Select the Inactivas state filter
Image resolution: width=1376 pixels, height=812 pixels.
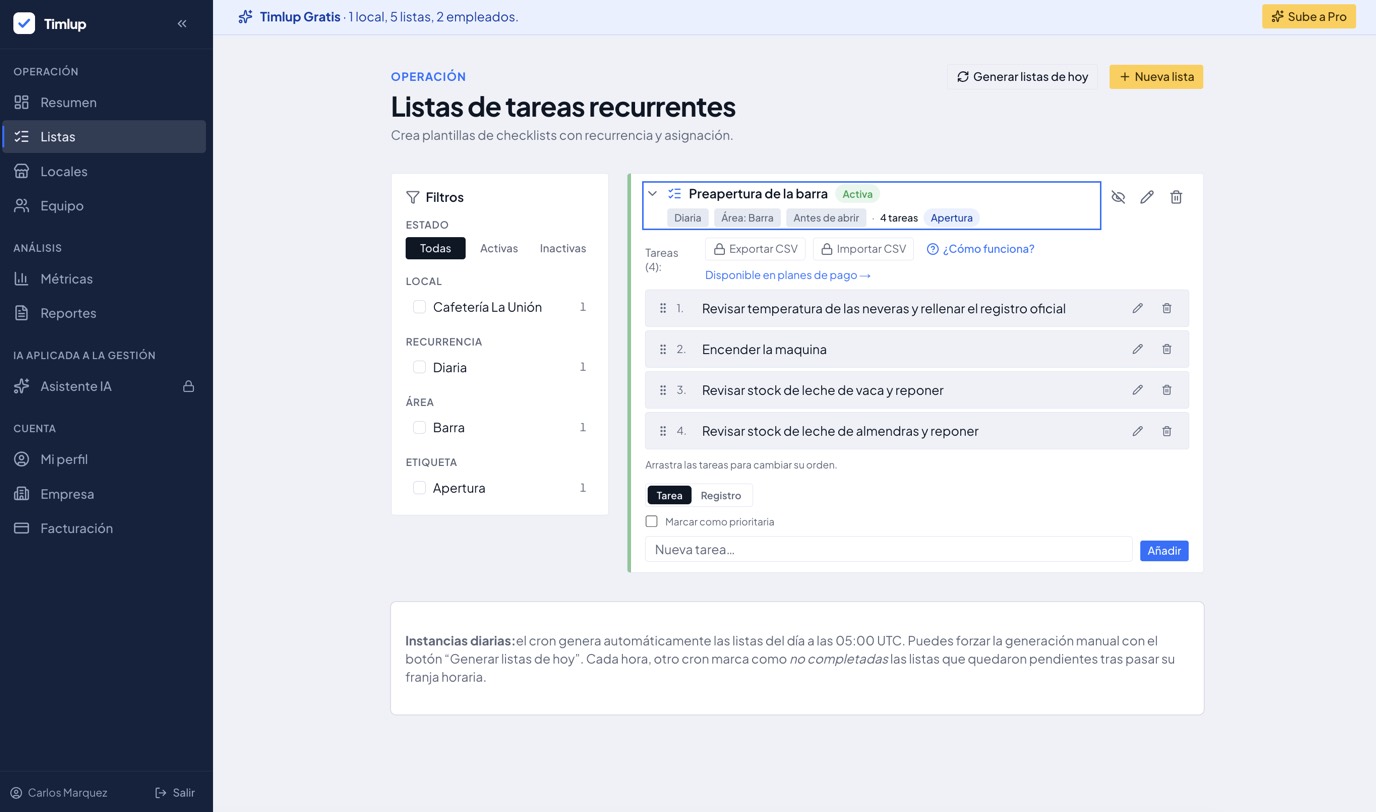tap(563, 248)
